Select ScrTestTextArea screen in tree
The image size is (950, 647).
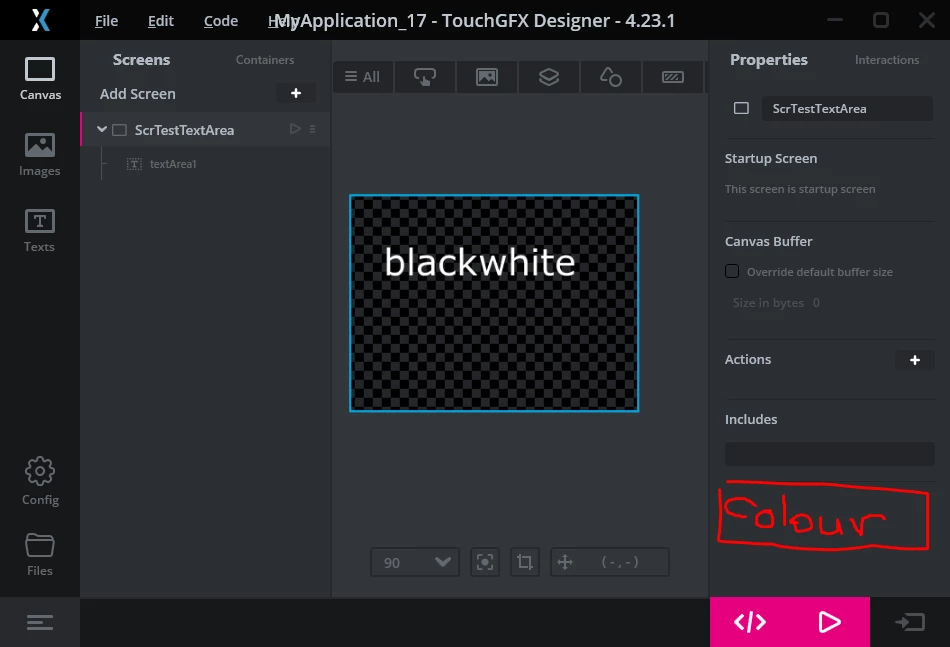point(205,130)
